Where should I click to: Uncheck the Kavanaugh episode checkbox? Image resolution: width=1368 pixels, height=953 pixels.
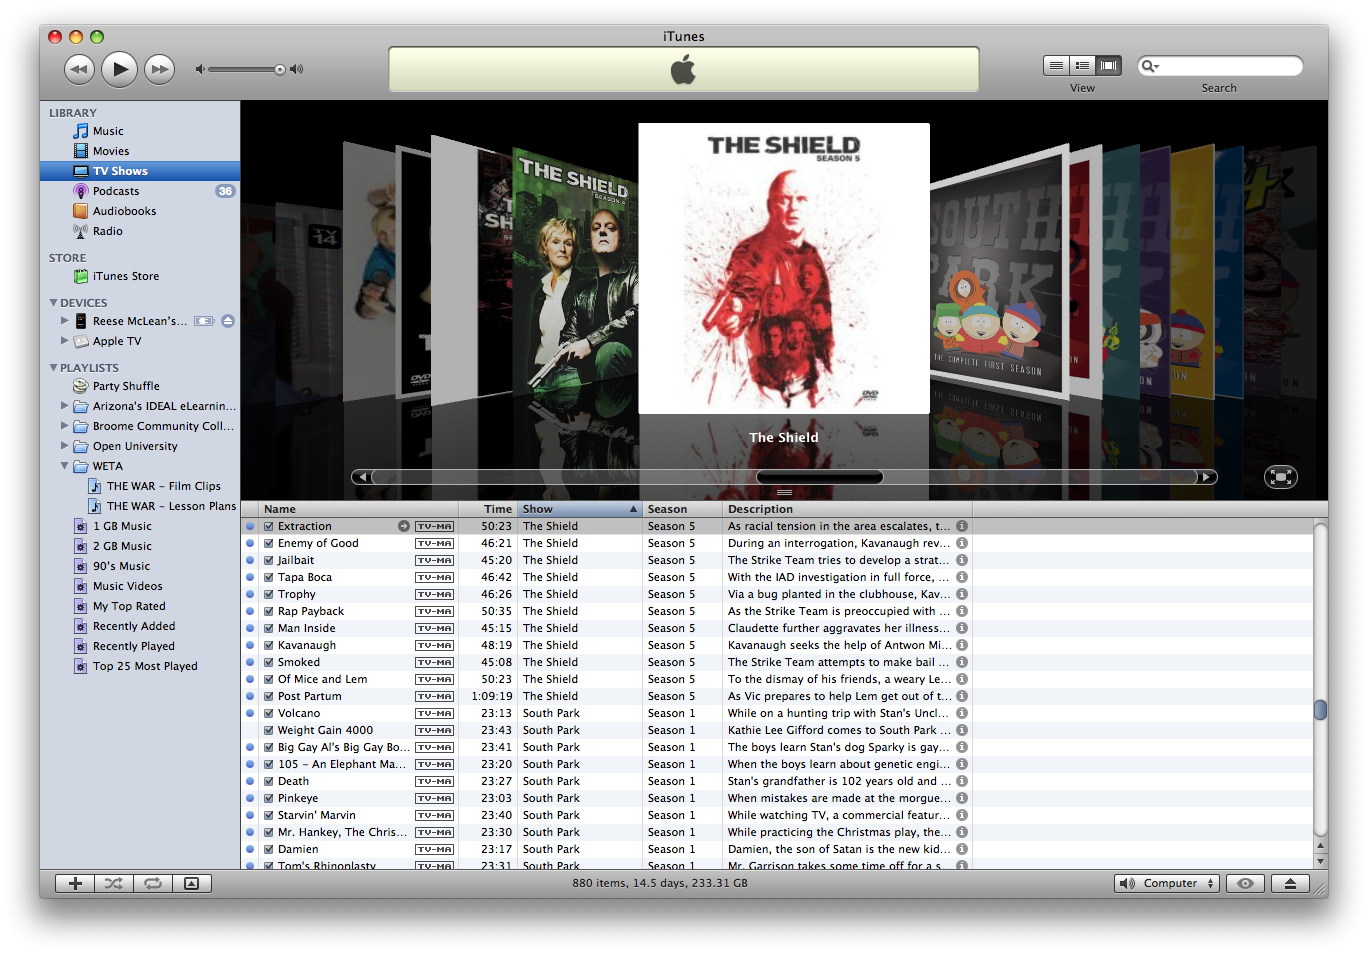coord(268,645)
